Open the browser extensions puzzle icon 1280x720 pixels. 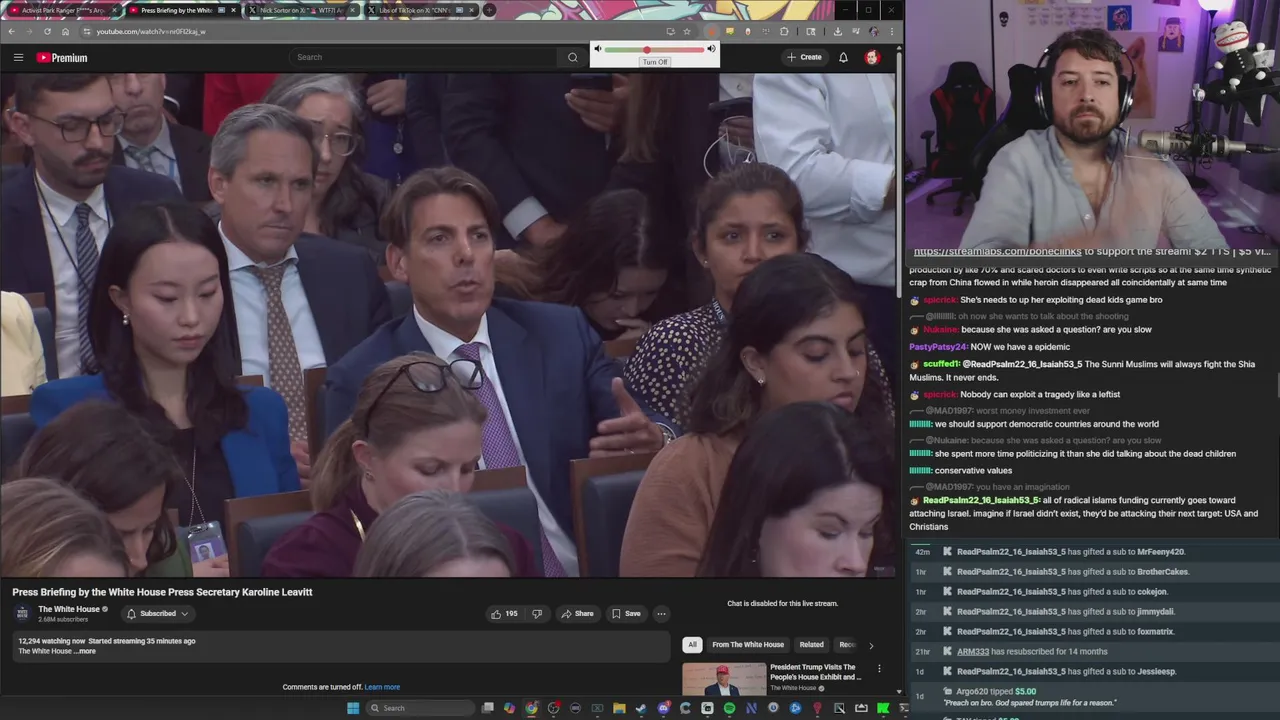point(783,31)
